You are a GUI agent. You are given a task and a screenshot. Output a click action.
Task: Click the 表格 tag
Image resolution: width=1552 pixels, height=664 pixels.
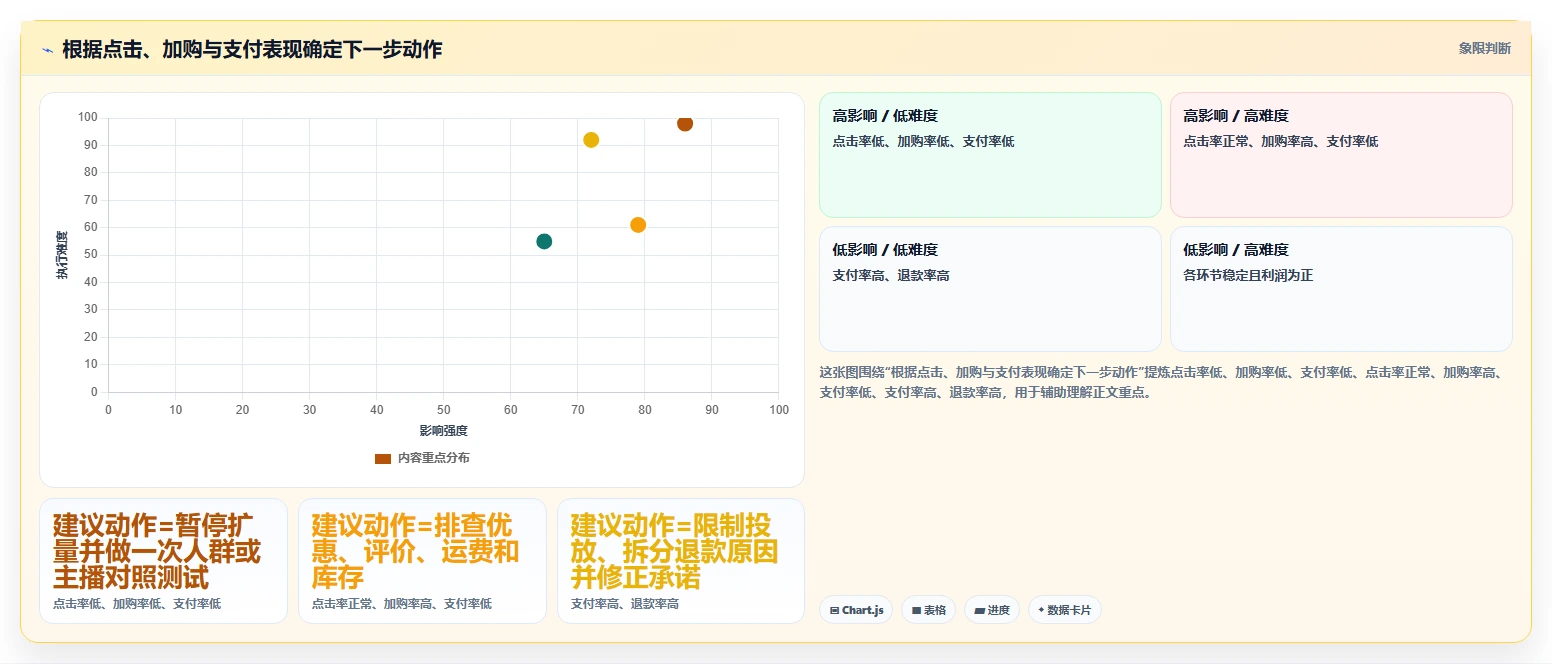pyautogui.click(x=928, y=610)
